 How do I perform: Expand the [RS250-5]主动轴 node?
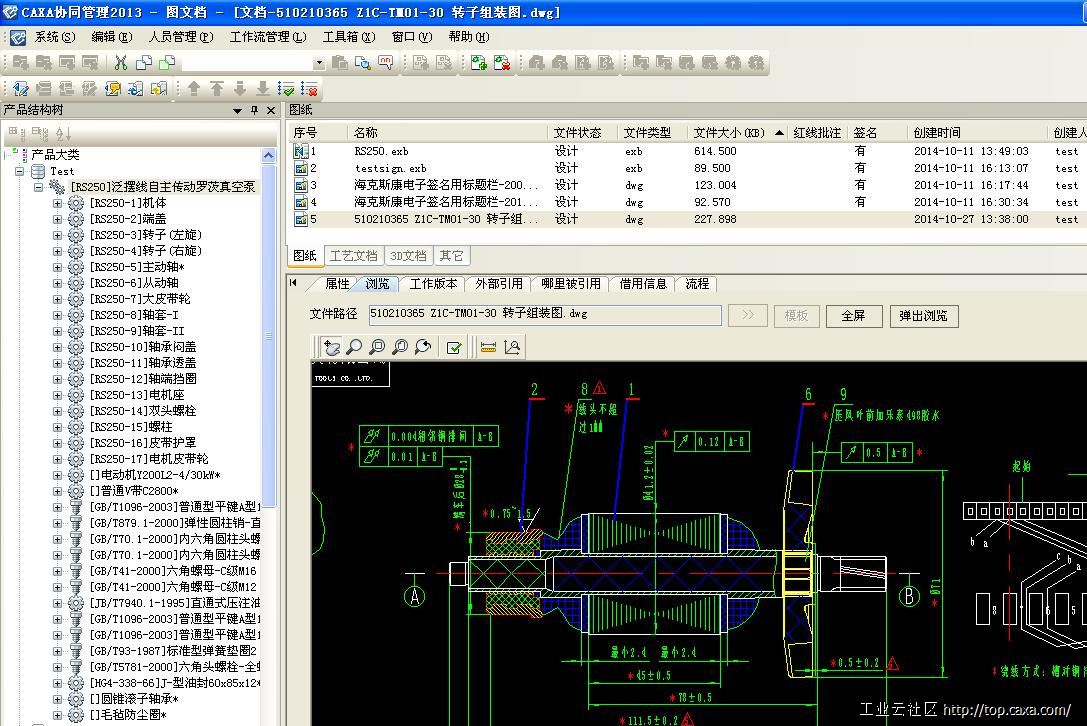(58, 267)
